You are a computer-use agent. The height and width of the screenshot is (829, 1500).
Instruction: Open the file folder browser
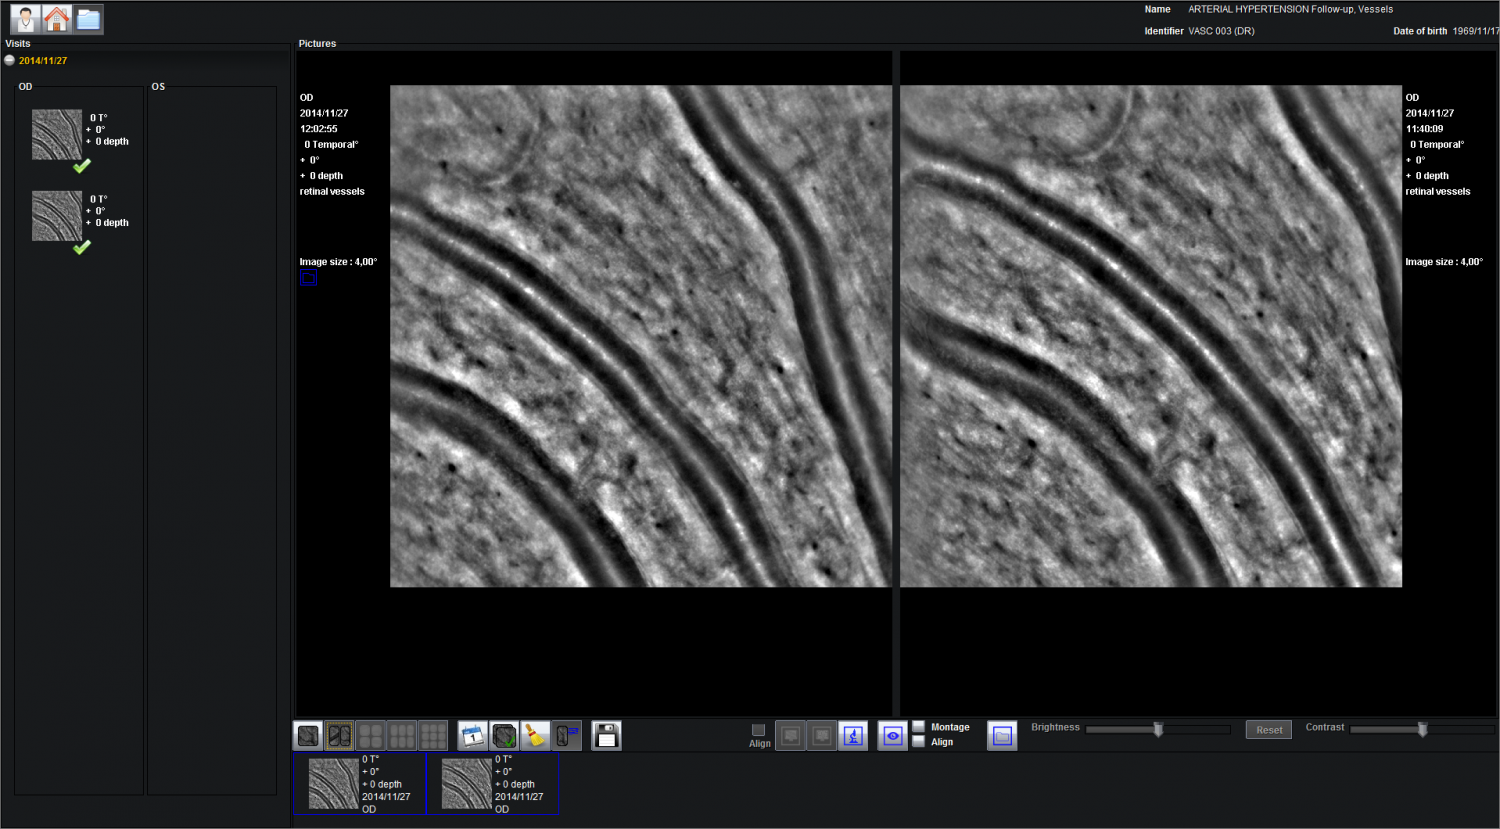point(88,17)
